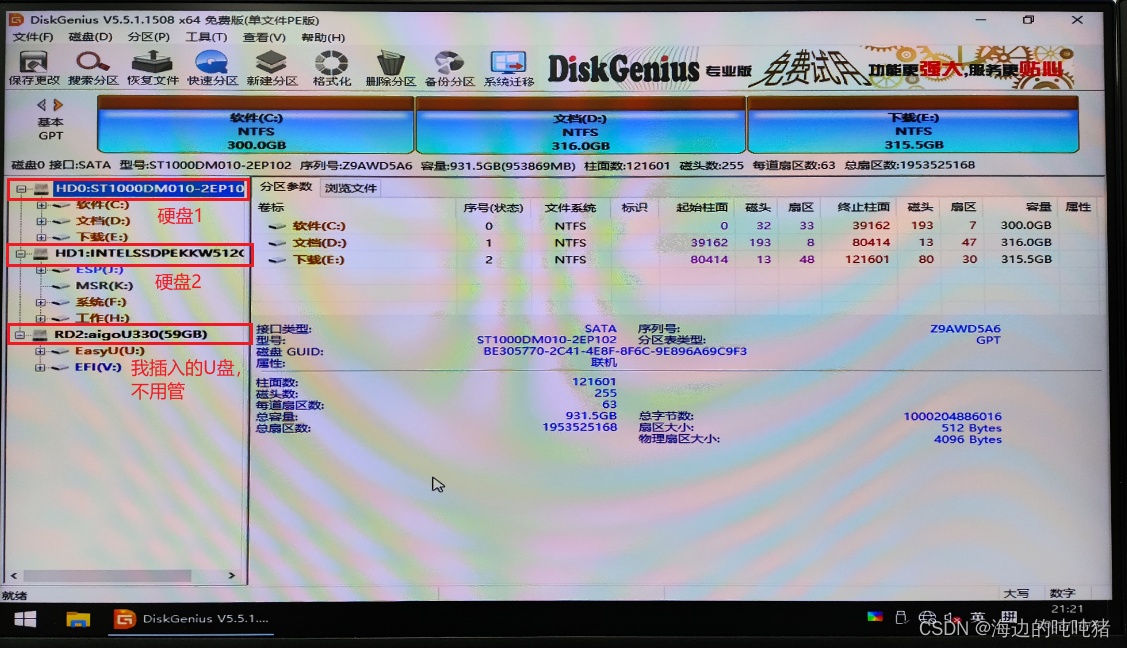
Task: Select RD2:aigoU330(59GB) in the disk tree
Action: click(x=131, y=334)
